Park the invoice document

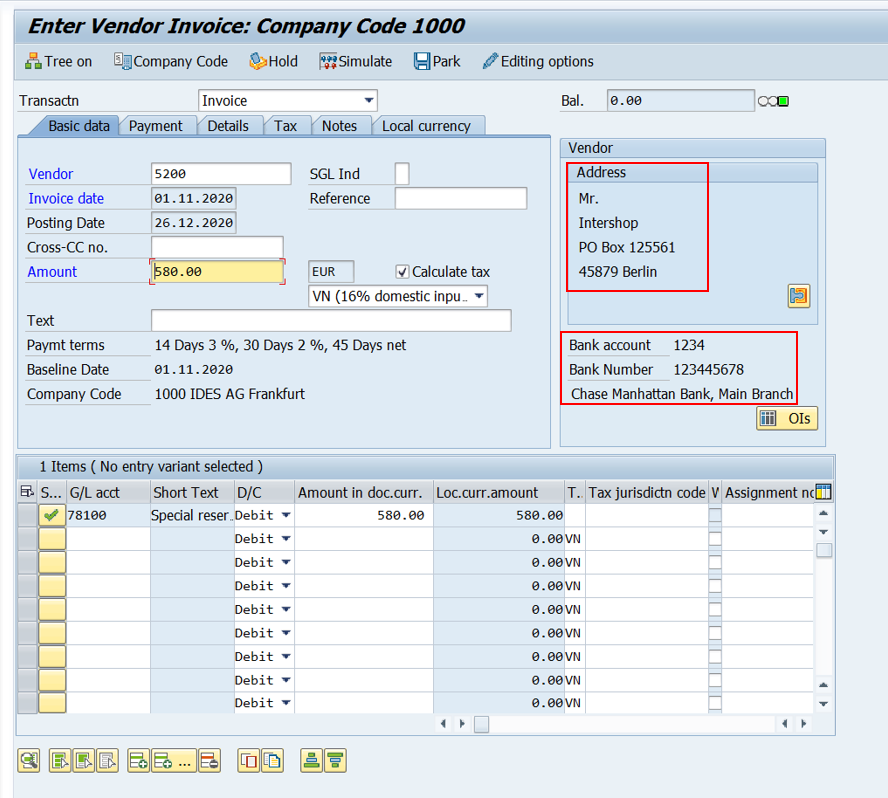(437, 61)
